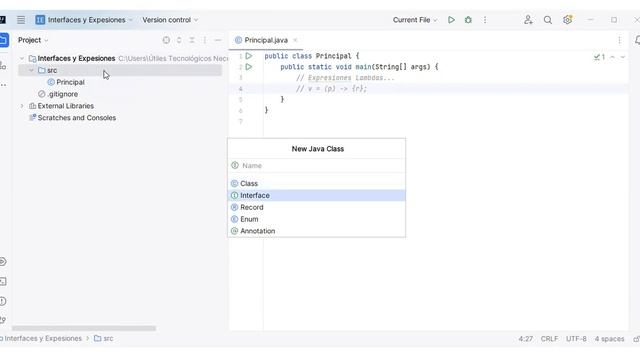Open Terminal tool window in left sidebar
Image resolution: width=640 pixels, height=360 pixels.
coord(3,281)
